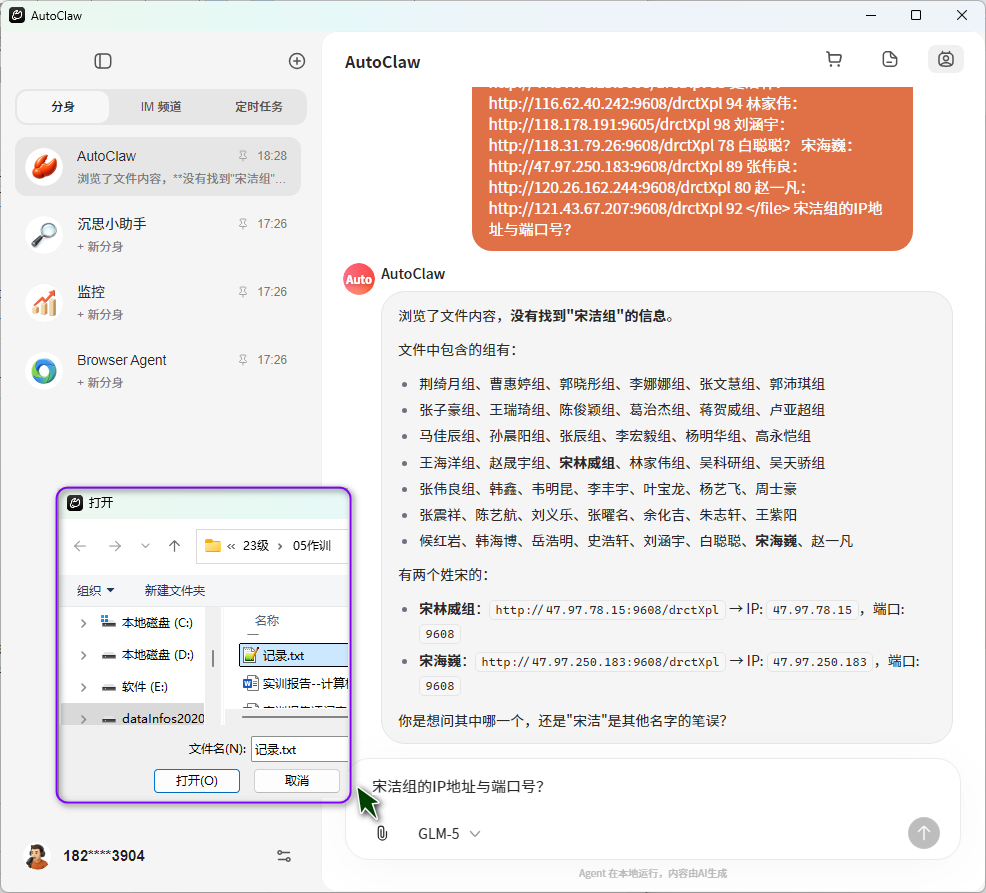Open the shopping cart icon
The width and height of the screenshot is (986, 893).
pos(834,59)
